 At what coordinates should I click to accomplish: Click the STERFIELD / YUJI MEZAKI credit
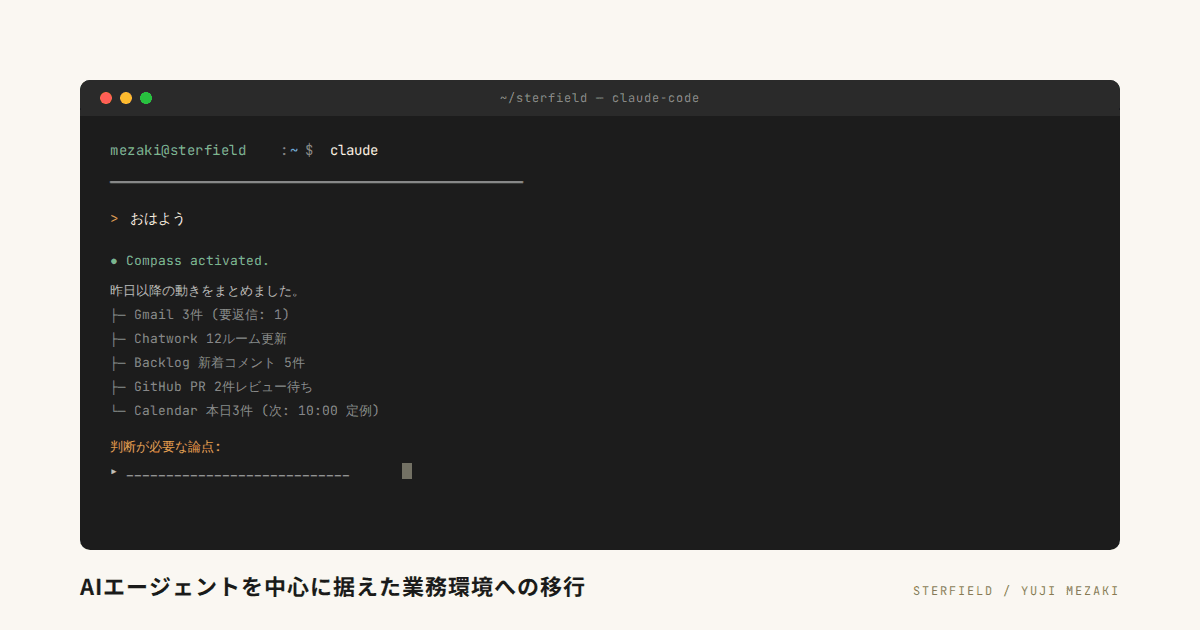[x=1016, y=591]
